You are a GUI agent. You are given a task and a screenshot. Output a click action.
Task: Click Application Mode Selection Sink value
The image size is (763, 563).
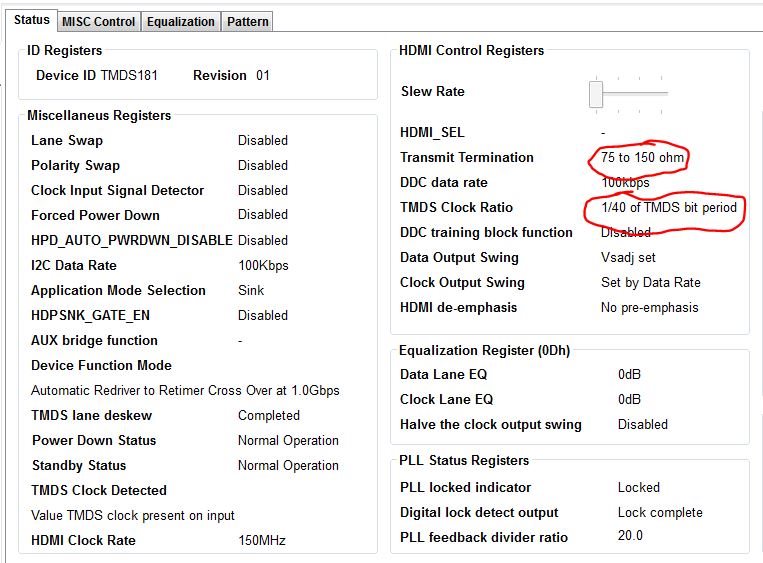(251, 291)
